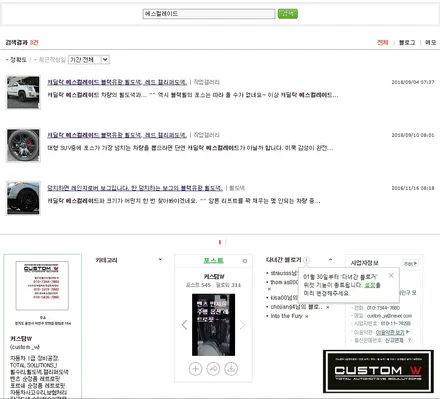Click the share arrow circle icon
Viewport: 440px width, 399px height.
213,369
